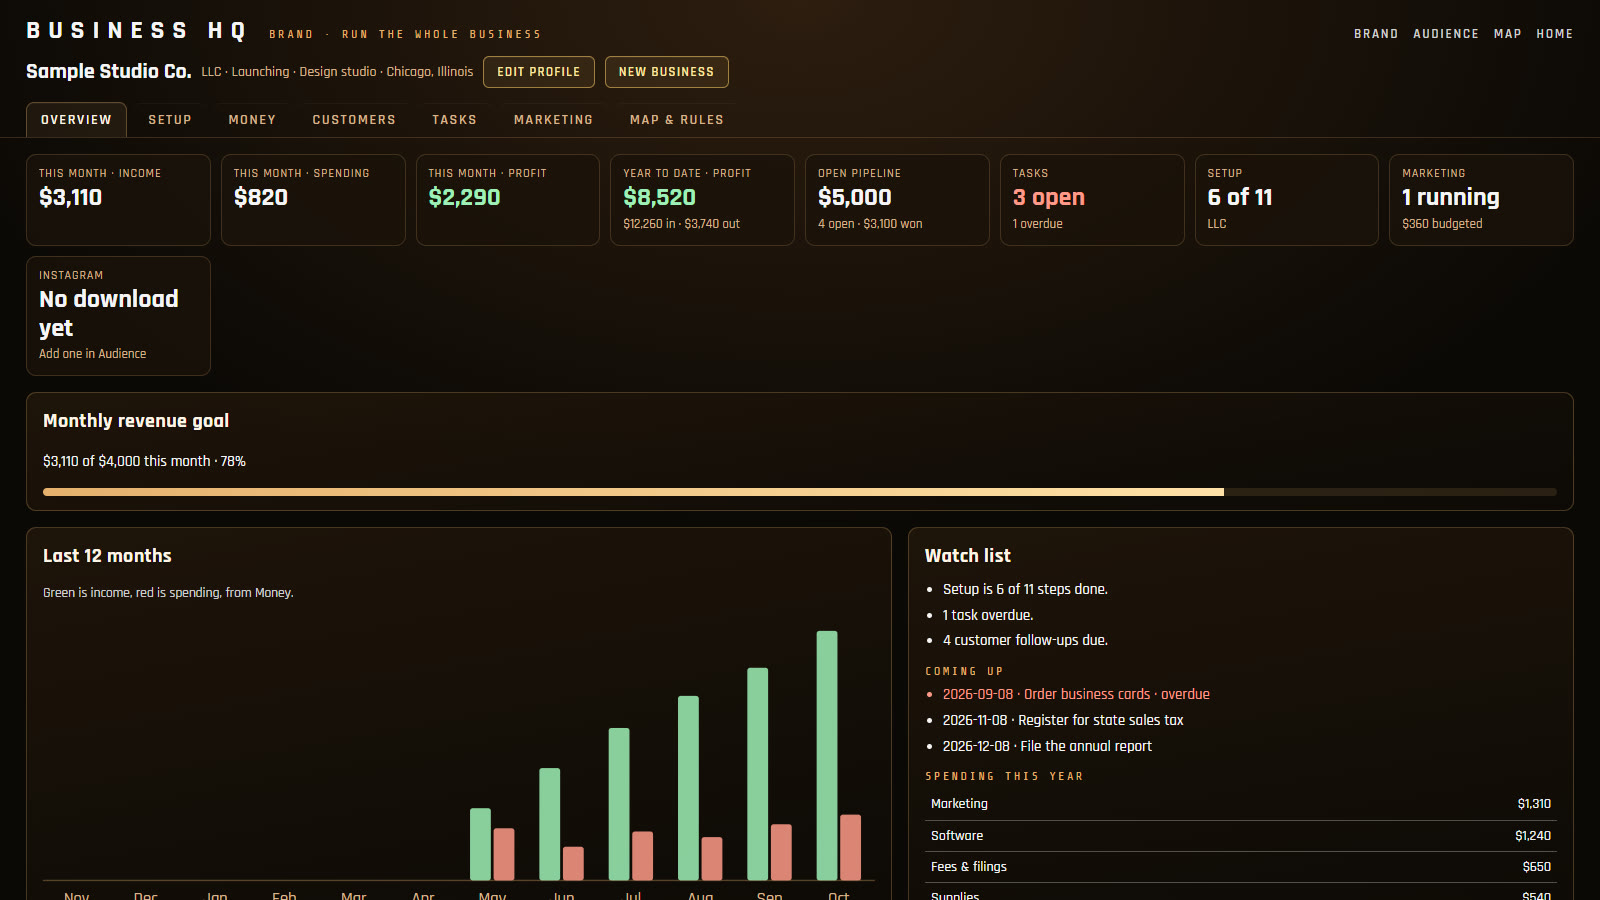Click the red October spending bar
1600x900 pixels.
point(850,847)
